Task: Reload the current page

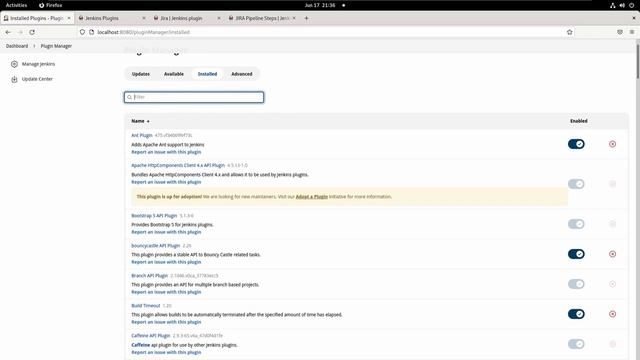Action: 32,32
